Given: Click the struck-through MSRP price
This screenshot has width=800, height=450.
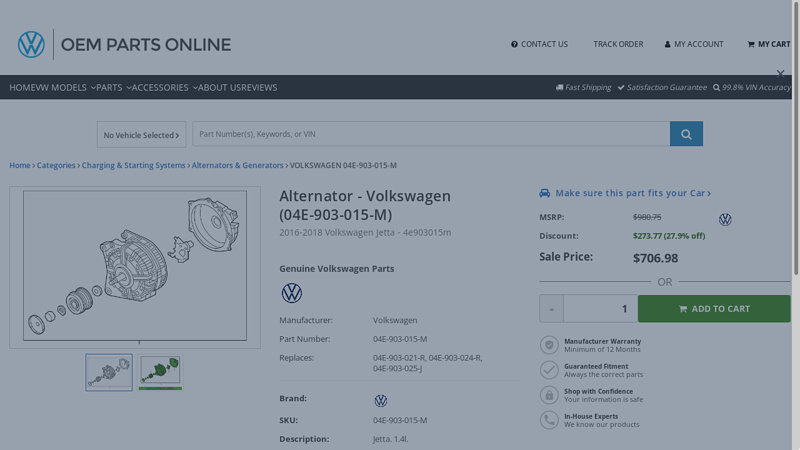Looking at the screenshot, I should click(647, 217).
